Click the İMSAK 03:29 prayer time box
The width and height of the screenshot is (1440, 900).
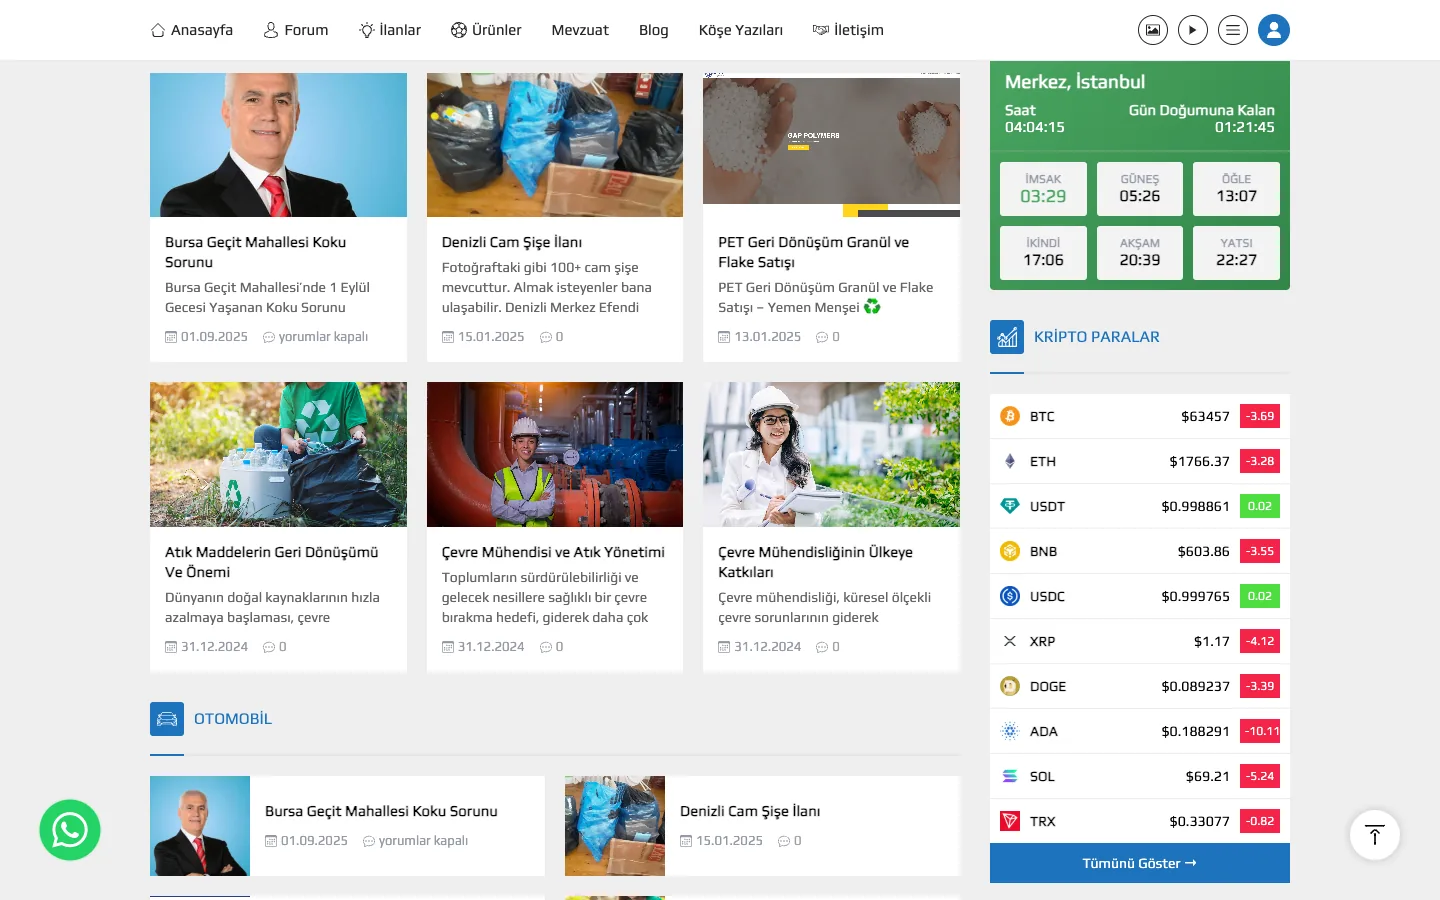tap(1043, 189)
